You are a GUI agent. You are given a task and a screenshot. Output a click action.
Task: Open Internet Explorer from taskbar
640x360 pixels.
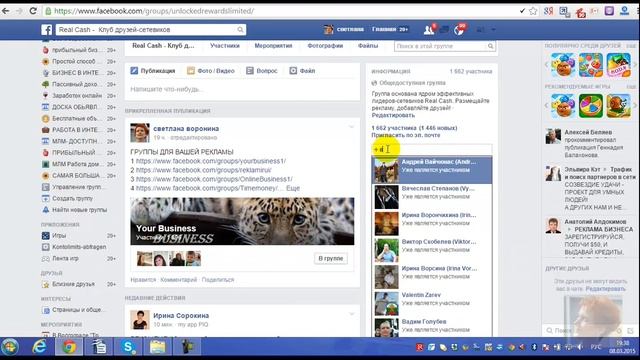click(40, 347)
